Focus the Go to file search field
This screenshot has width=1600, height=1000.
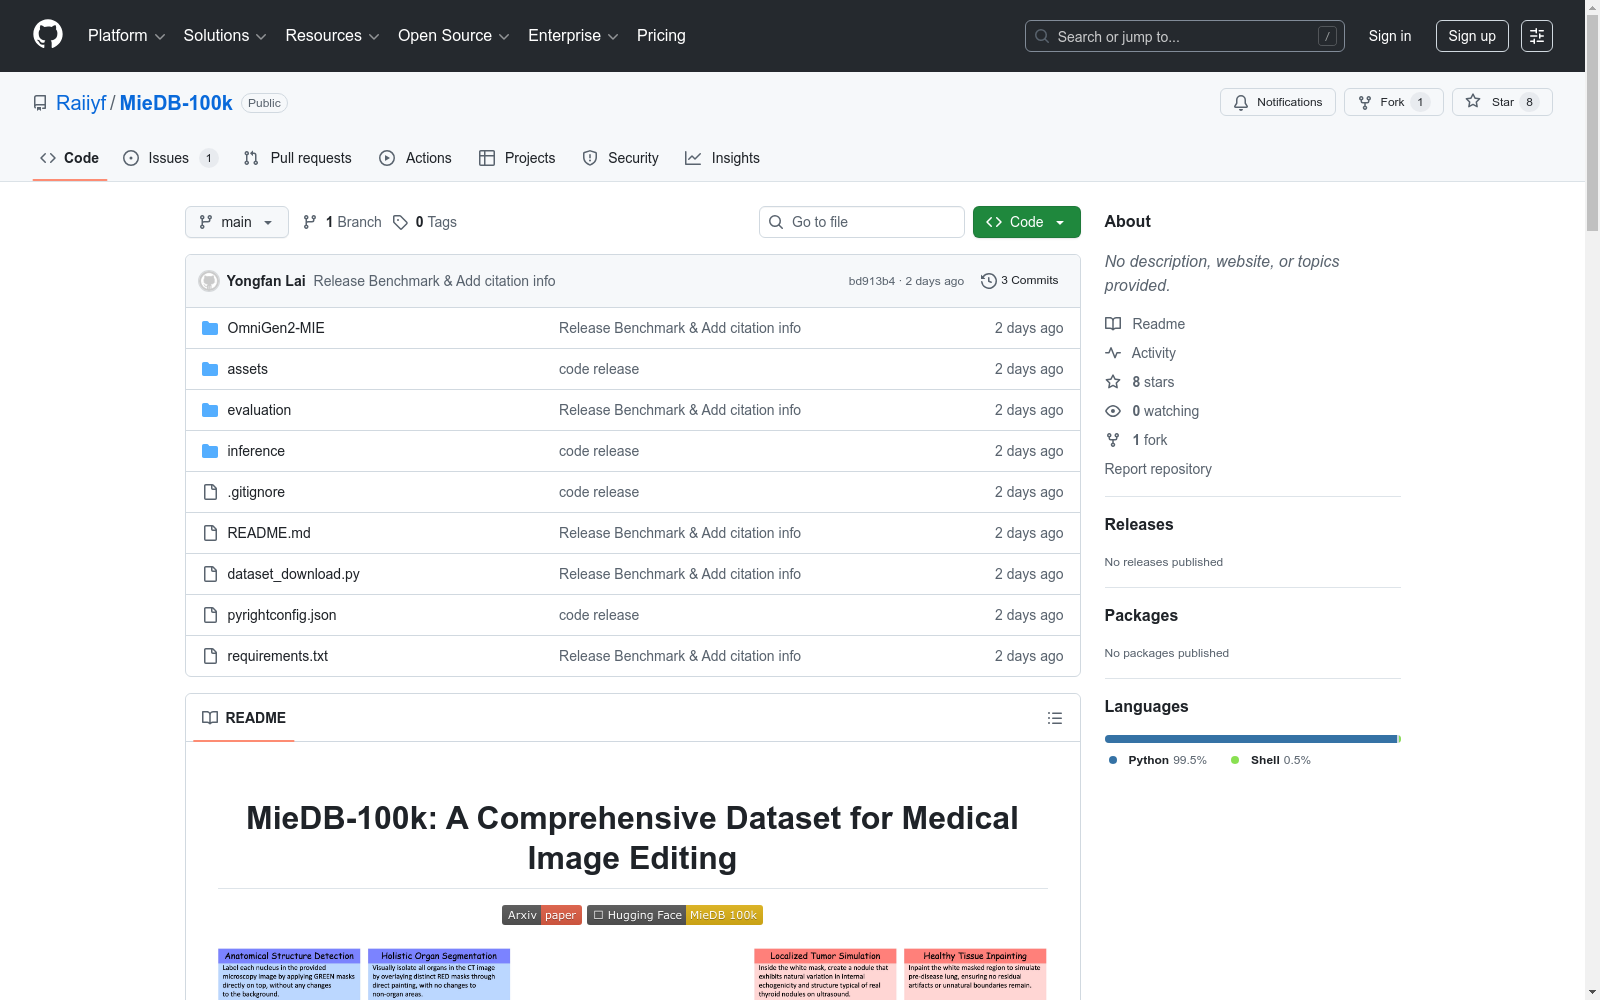pos(862,222)
